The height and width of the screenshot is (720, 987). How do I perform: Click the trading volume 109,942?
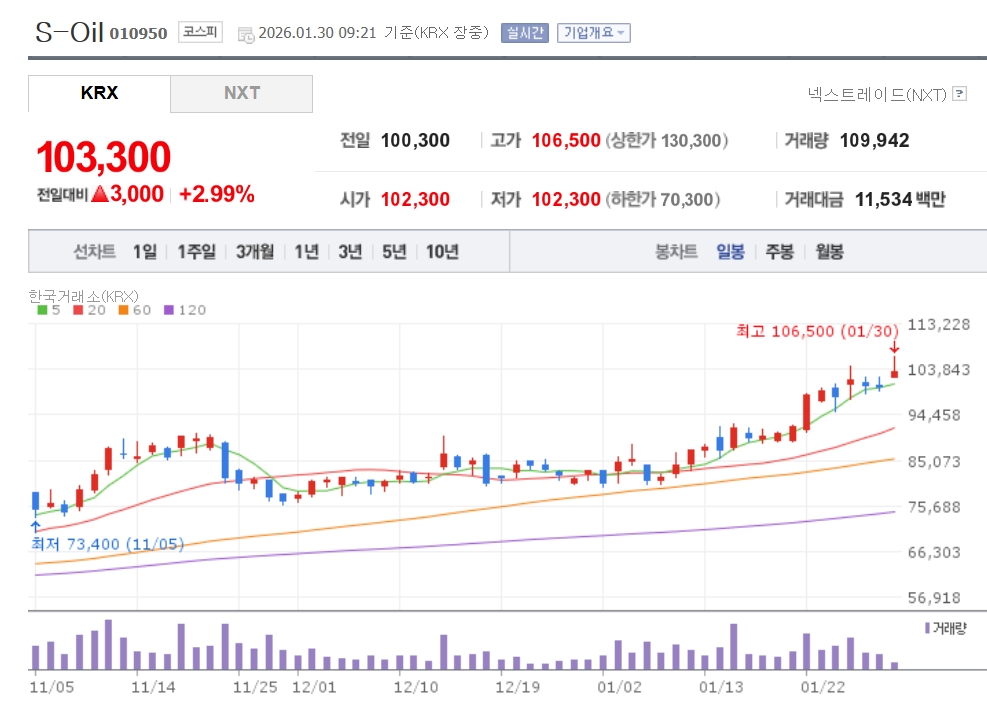click(x=874, y=140)
